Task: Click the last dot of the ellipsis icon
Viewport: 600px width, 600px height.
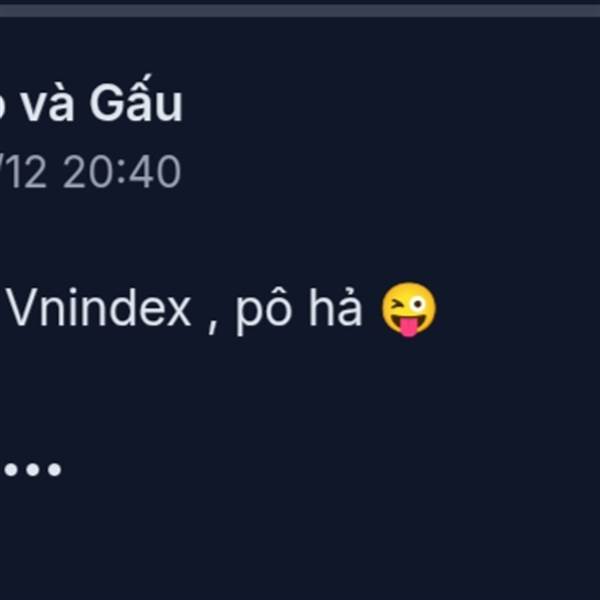Action: coord(54,470)
